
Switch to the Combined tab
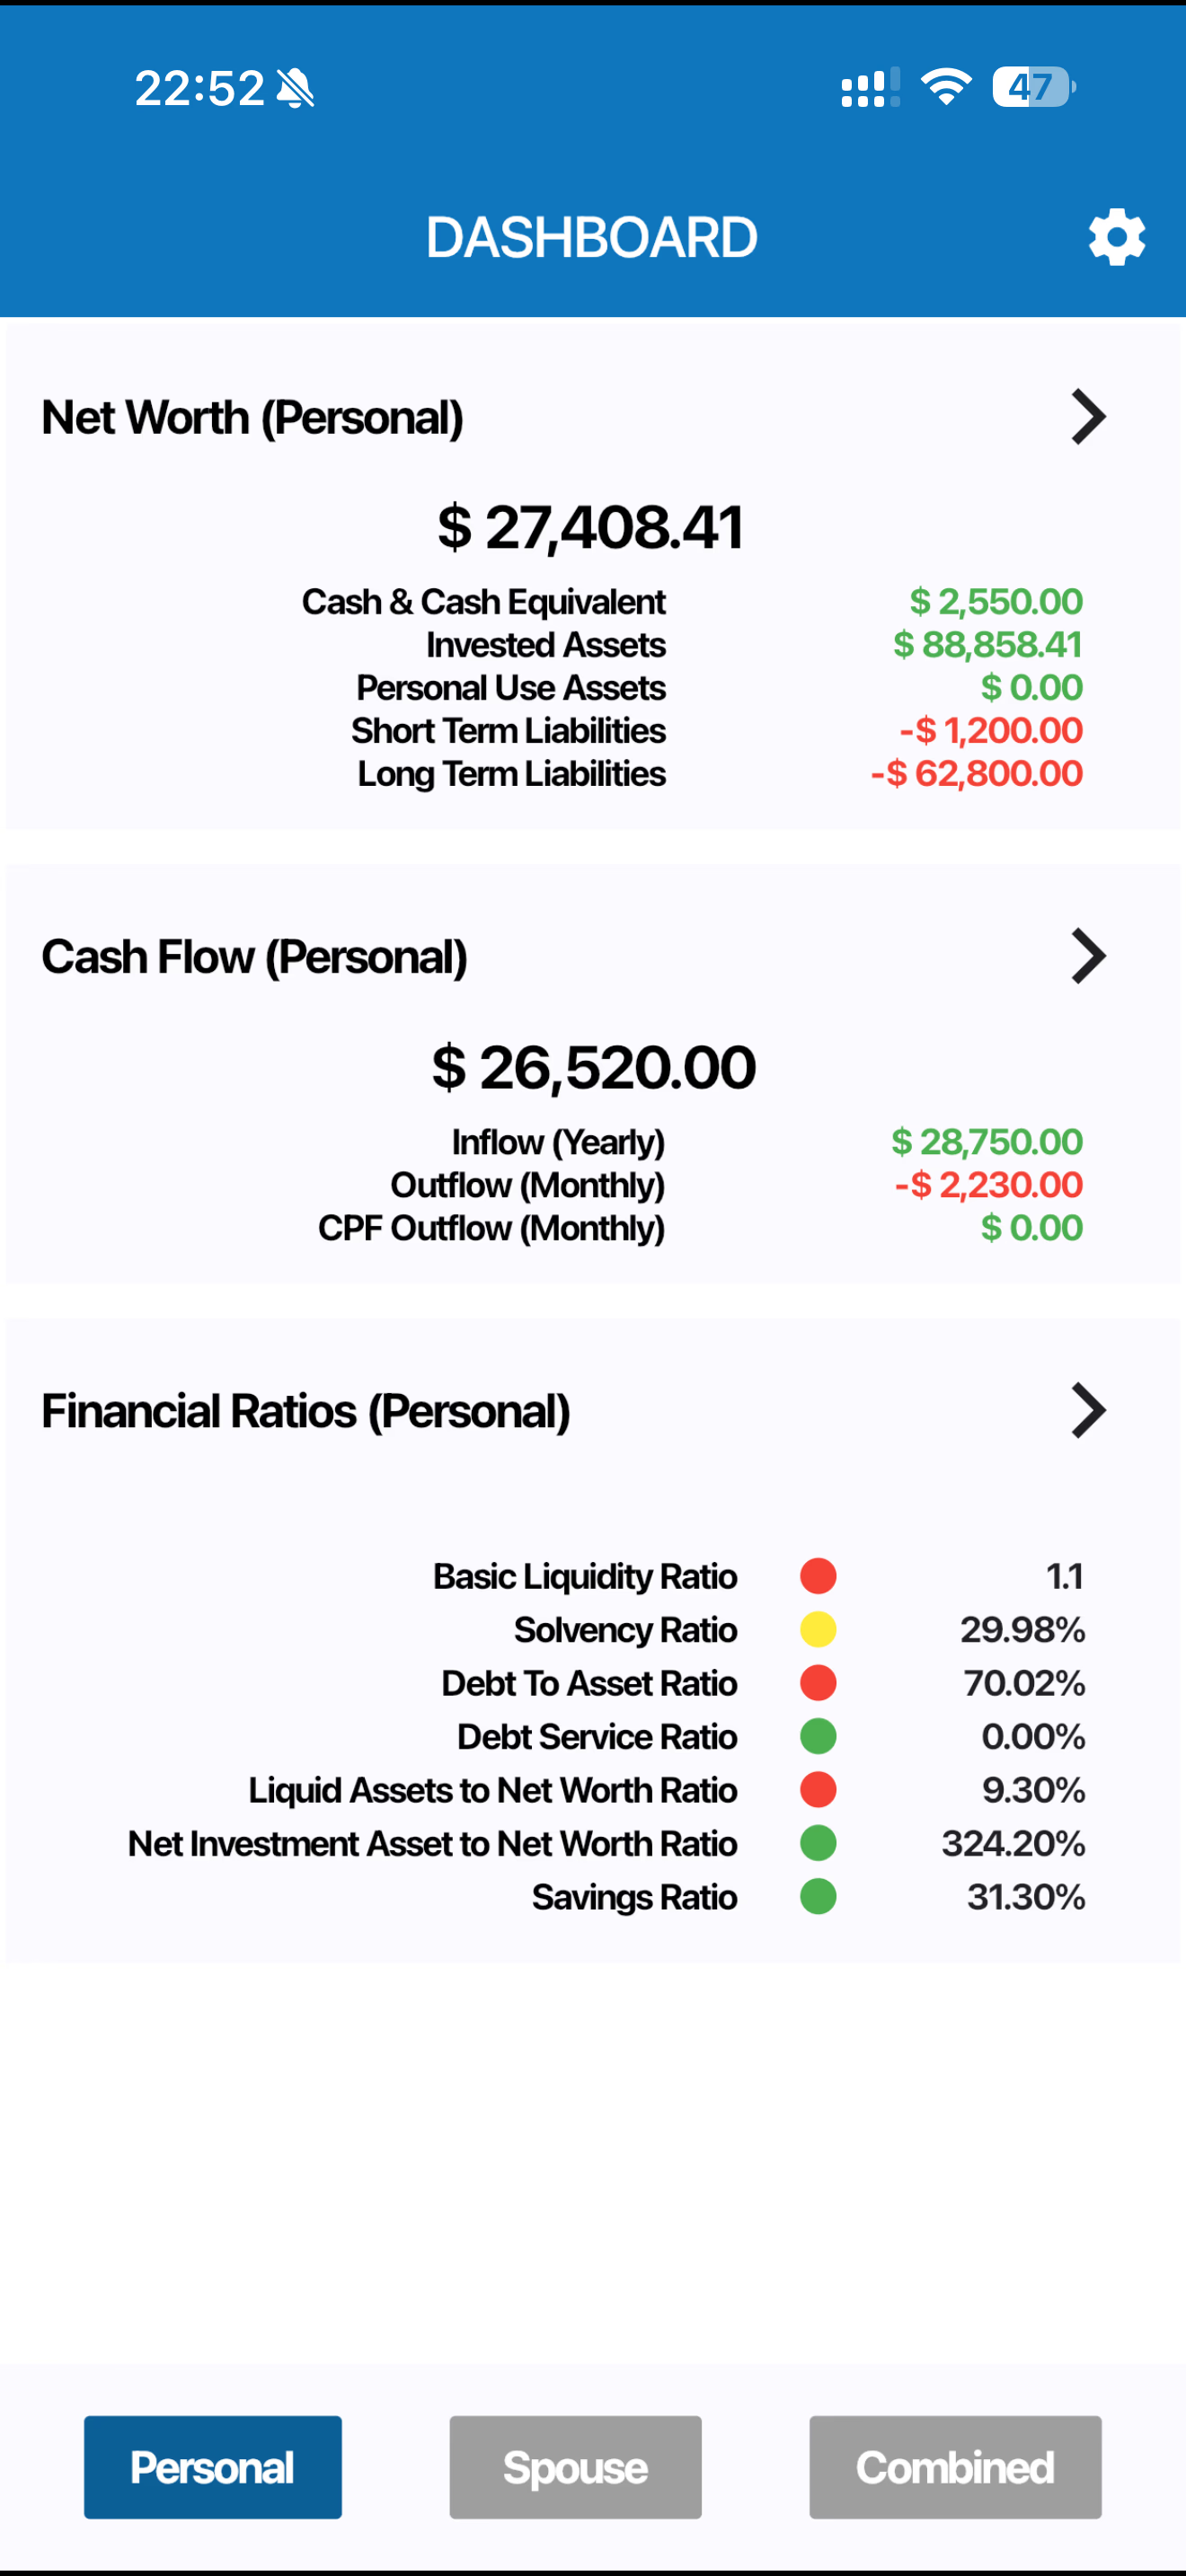coord(955,2467)
